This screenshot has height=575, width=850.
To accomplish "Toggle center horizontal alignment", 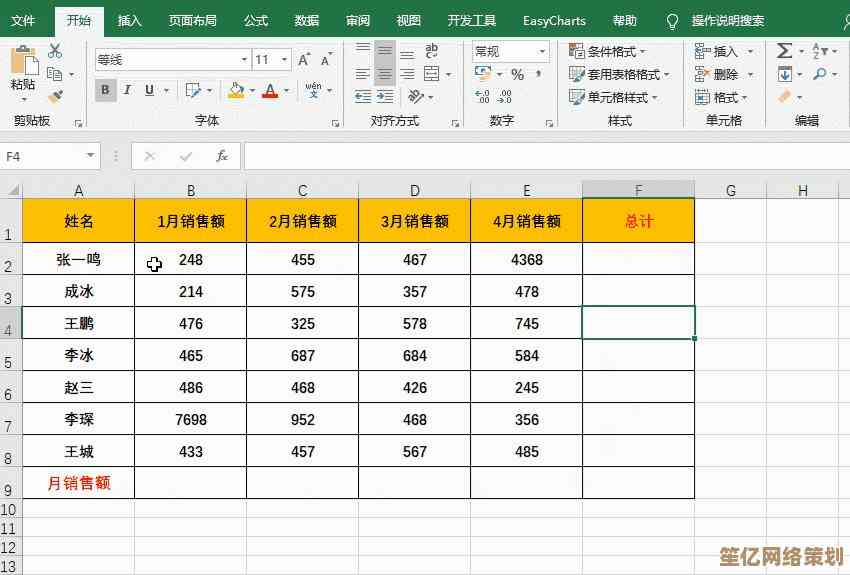I will click(385, 74).
